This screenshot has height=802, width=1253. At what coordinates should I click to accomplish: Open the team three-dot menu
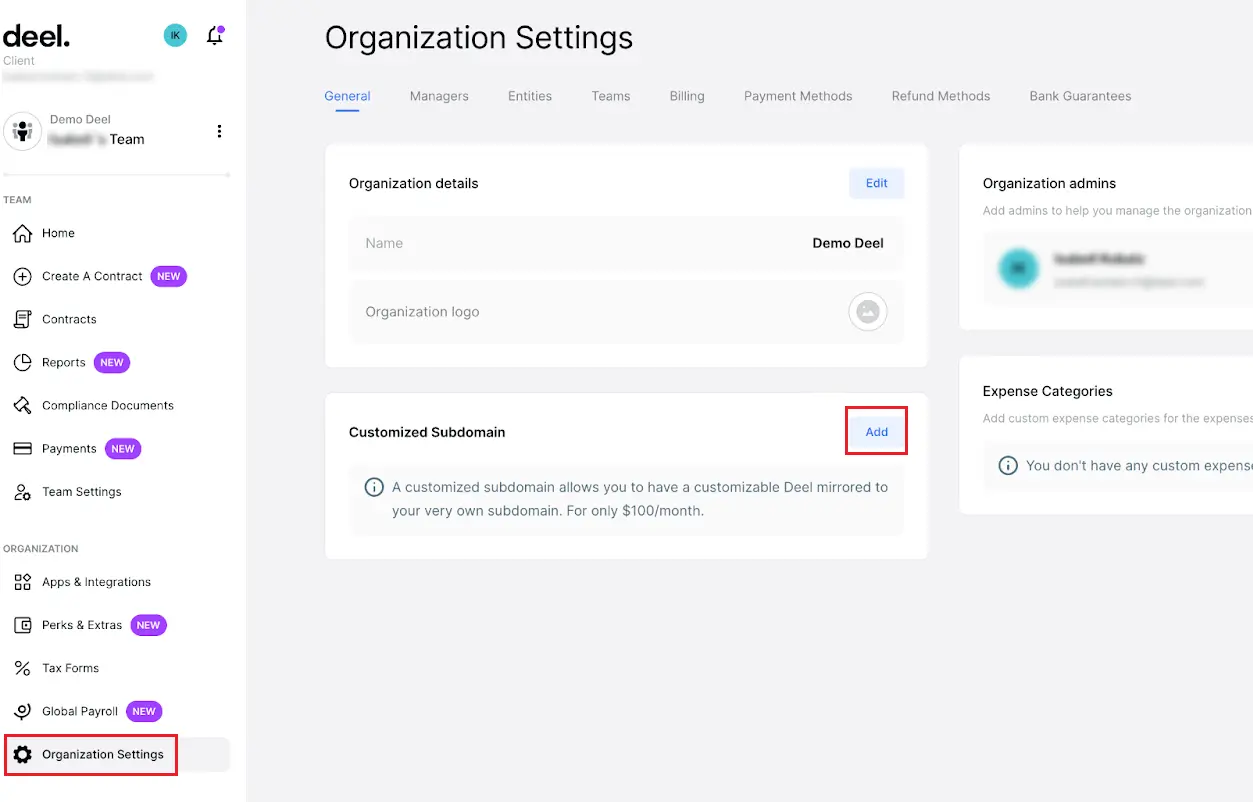coord(219,131)
